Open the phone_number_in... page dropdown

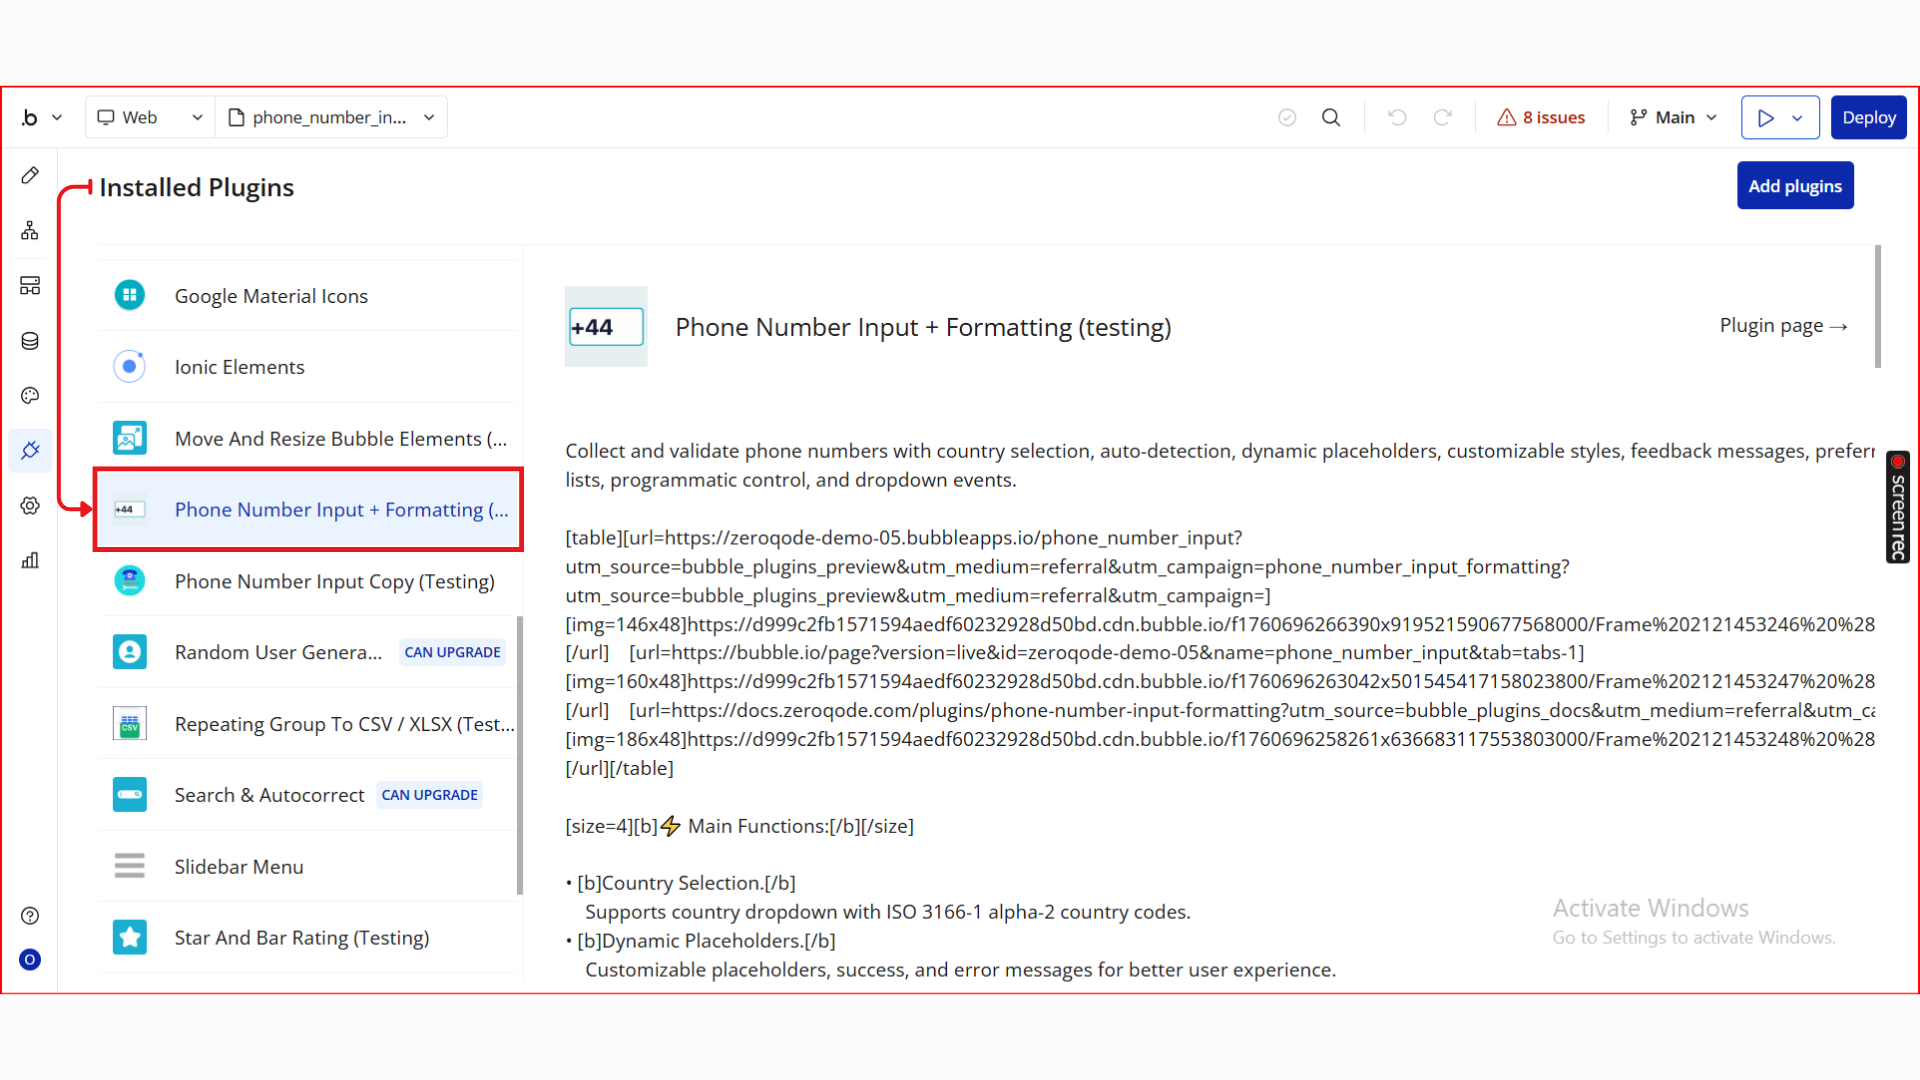[x=332, y=118]
